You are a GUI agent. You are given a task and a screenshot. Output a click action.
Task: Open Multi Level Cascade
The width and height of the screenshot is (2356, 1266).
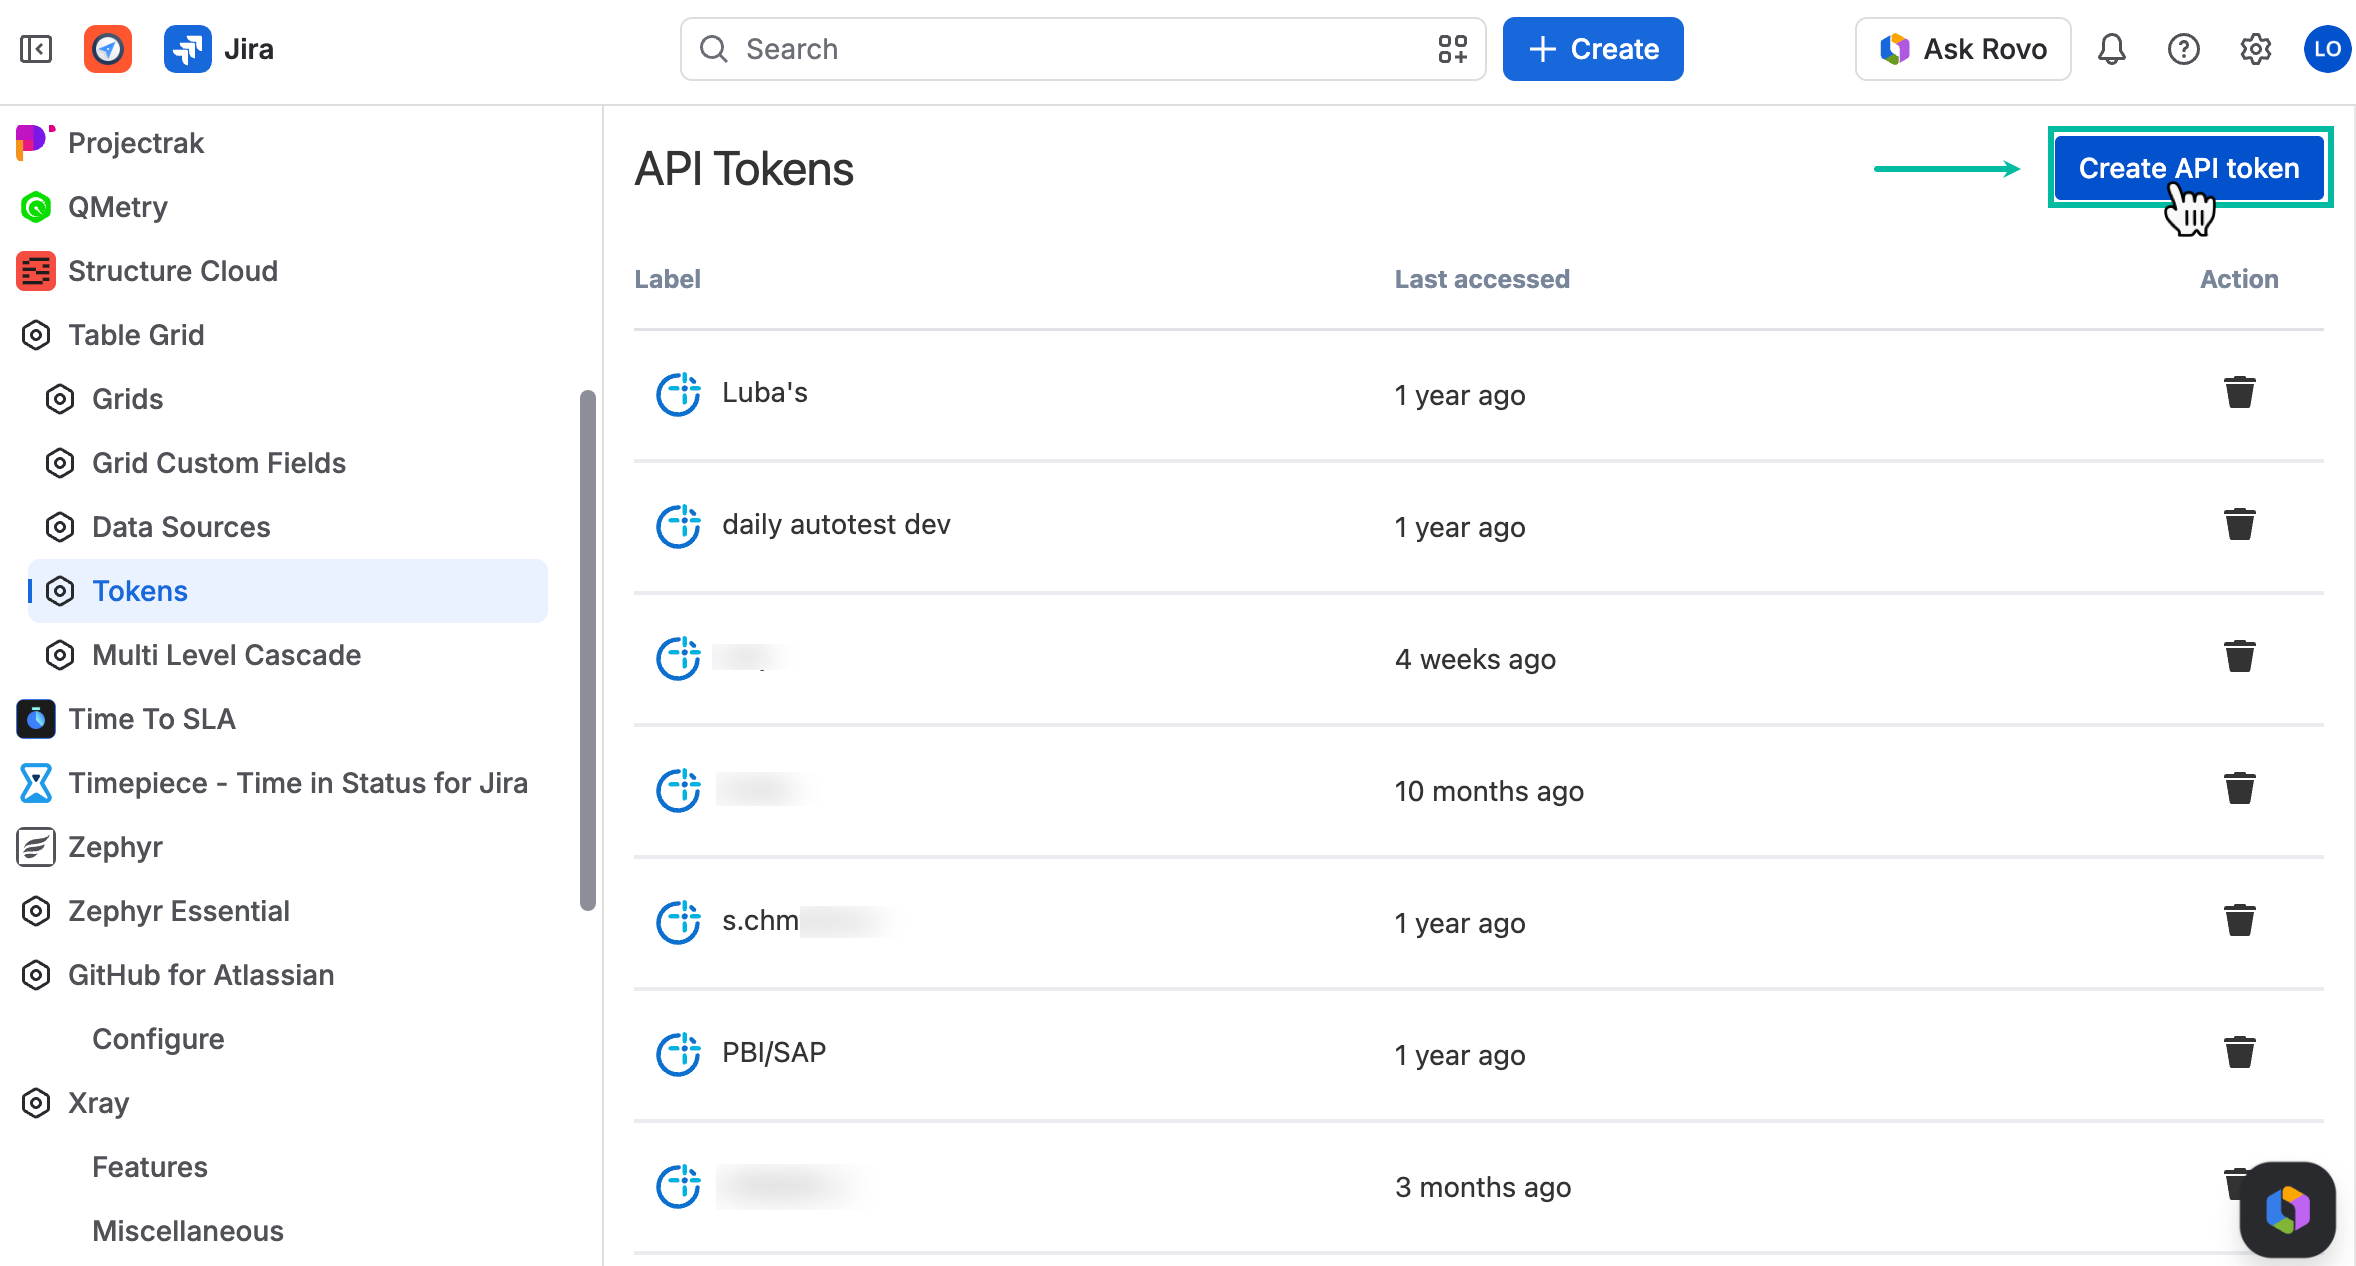point(226,655)
